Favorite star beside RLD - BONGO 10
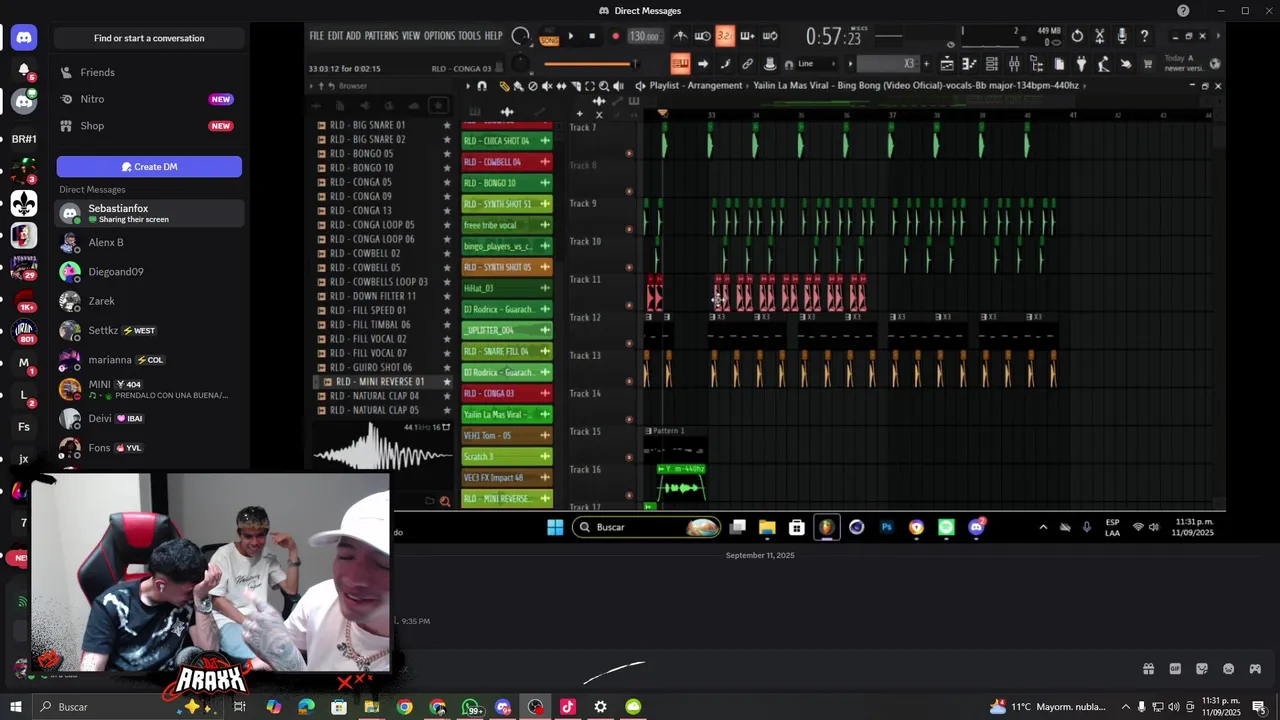 pyautogui.click(x=447, y=168)
